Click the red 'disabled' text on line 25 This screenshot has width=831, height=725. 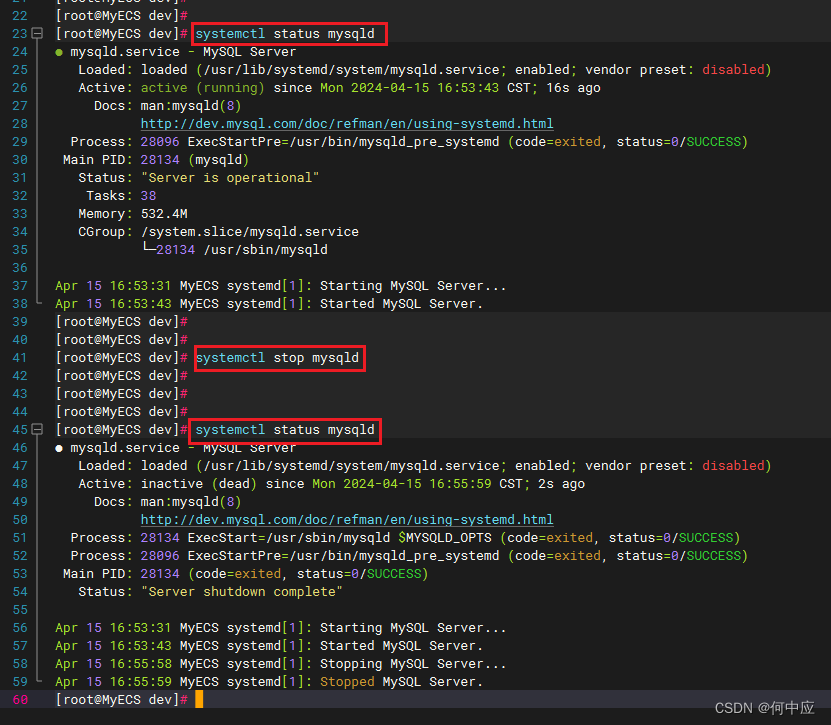[733, 69]
